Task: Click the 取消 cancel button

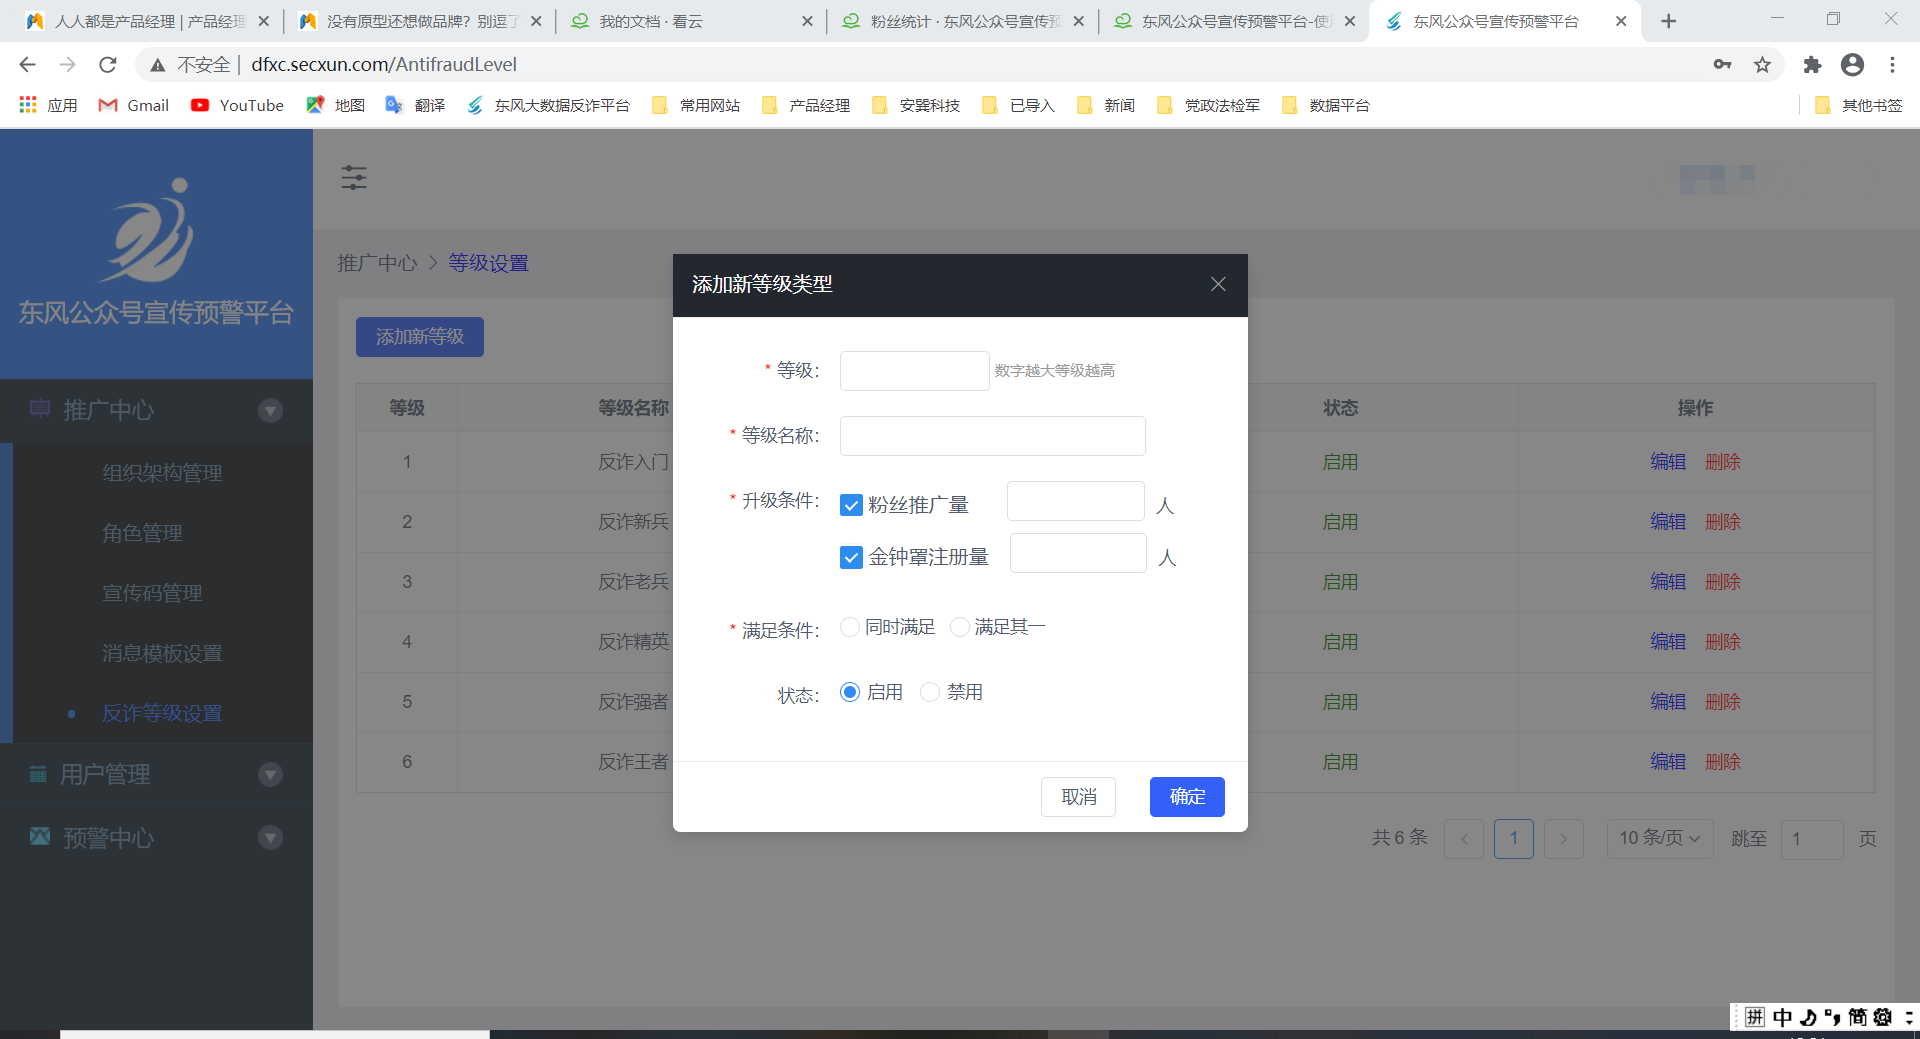Action: 1078,797
